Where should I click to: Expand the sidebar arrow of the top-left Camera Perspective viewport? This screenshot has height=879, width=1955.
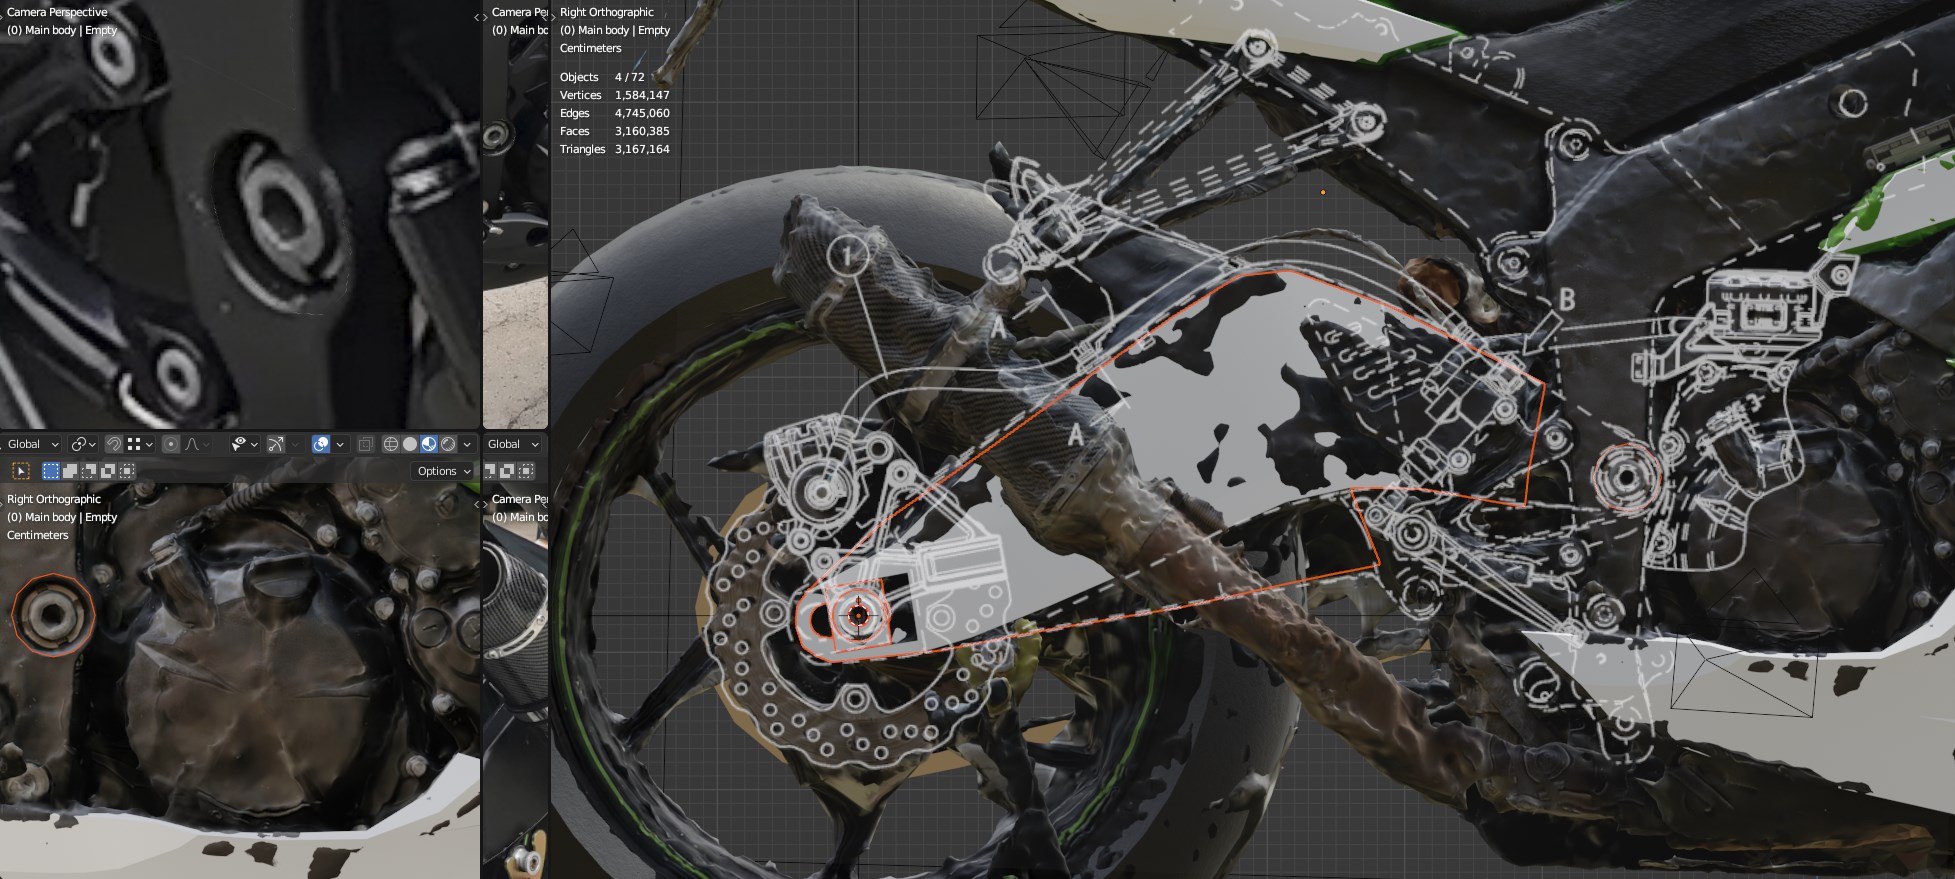(475, 15)
